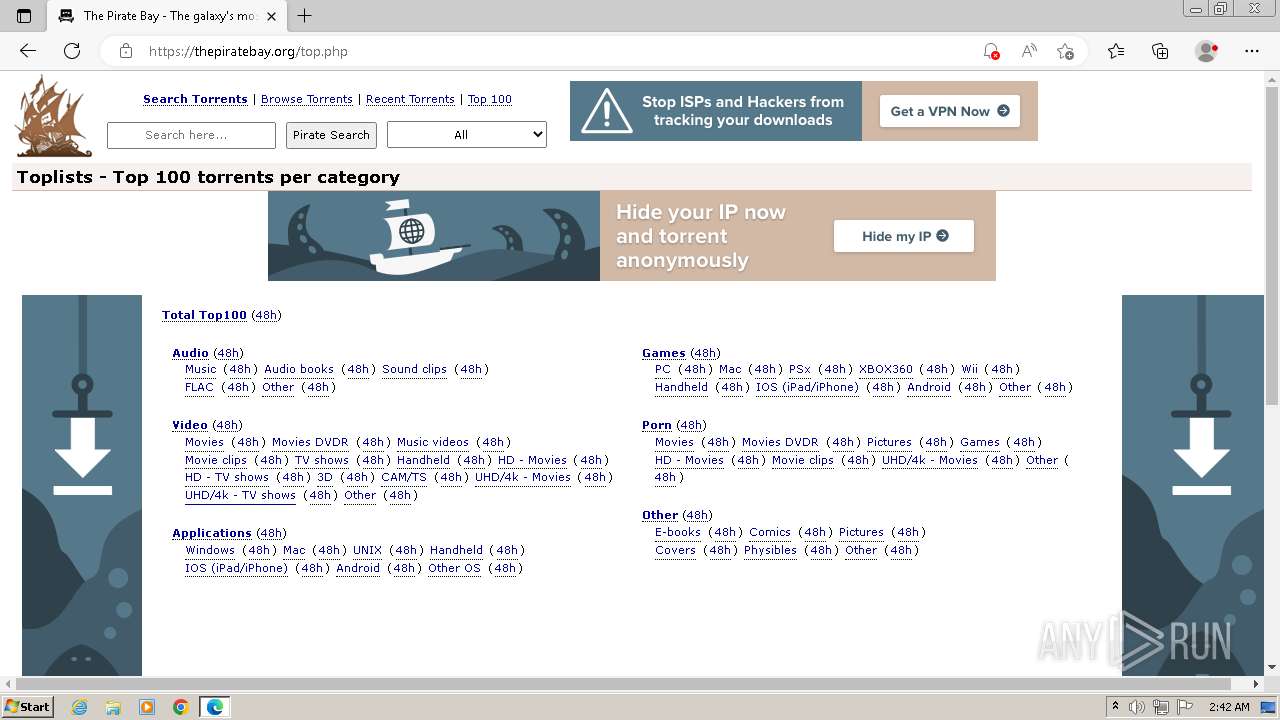Open Internet Explorer from the taskbar

79,707
